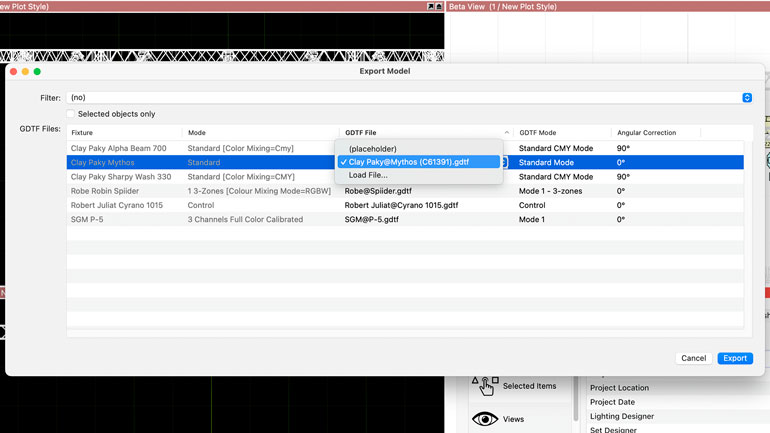Screen dimensions: 770x433
Task: Choose Load File... from the popup
Action: coord(368,175)
